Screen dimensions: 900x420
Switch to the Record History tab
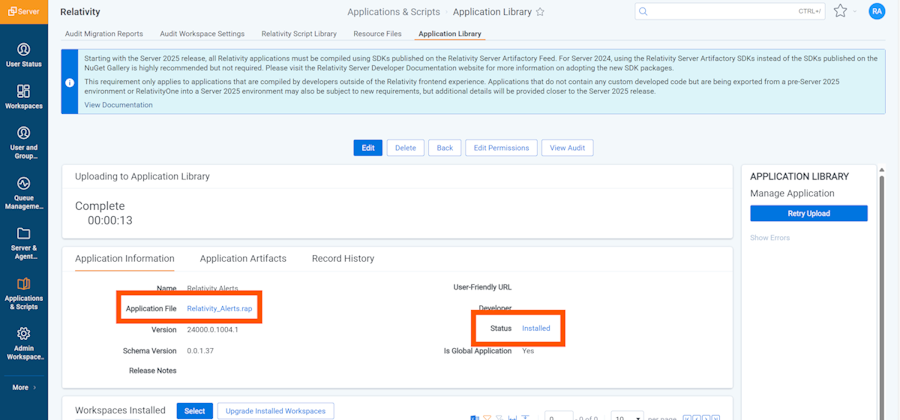(343, 259)
